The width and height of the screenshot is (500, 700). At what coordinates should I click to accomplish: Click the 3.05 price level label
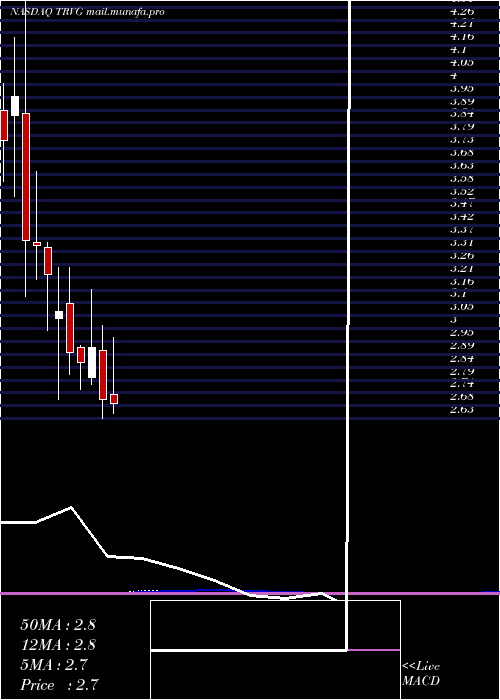pyautogui.click(x=462, y=307)
